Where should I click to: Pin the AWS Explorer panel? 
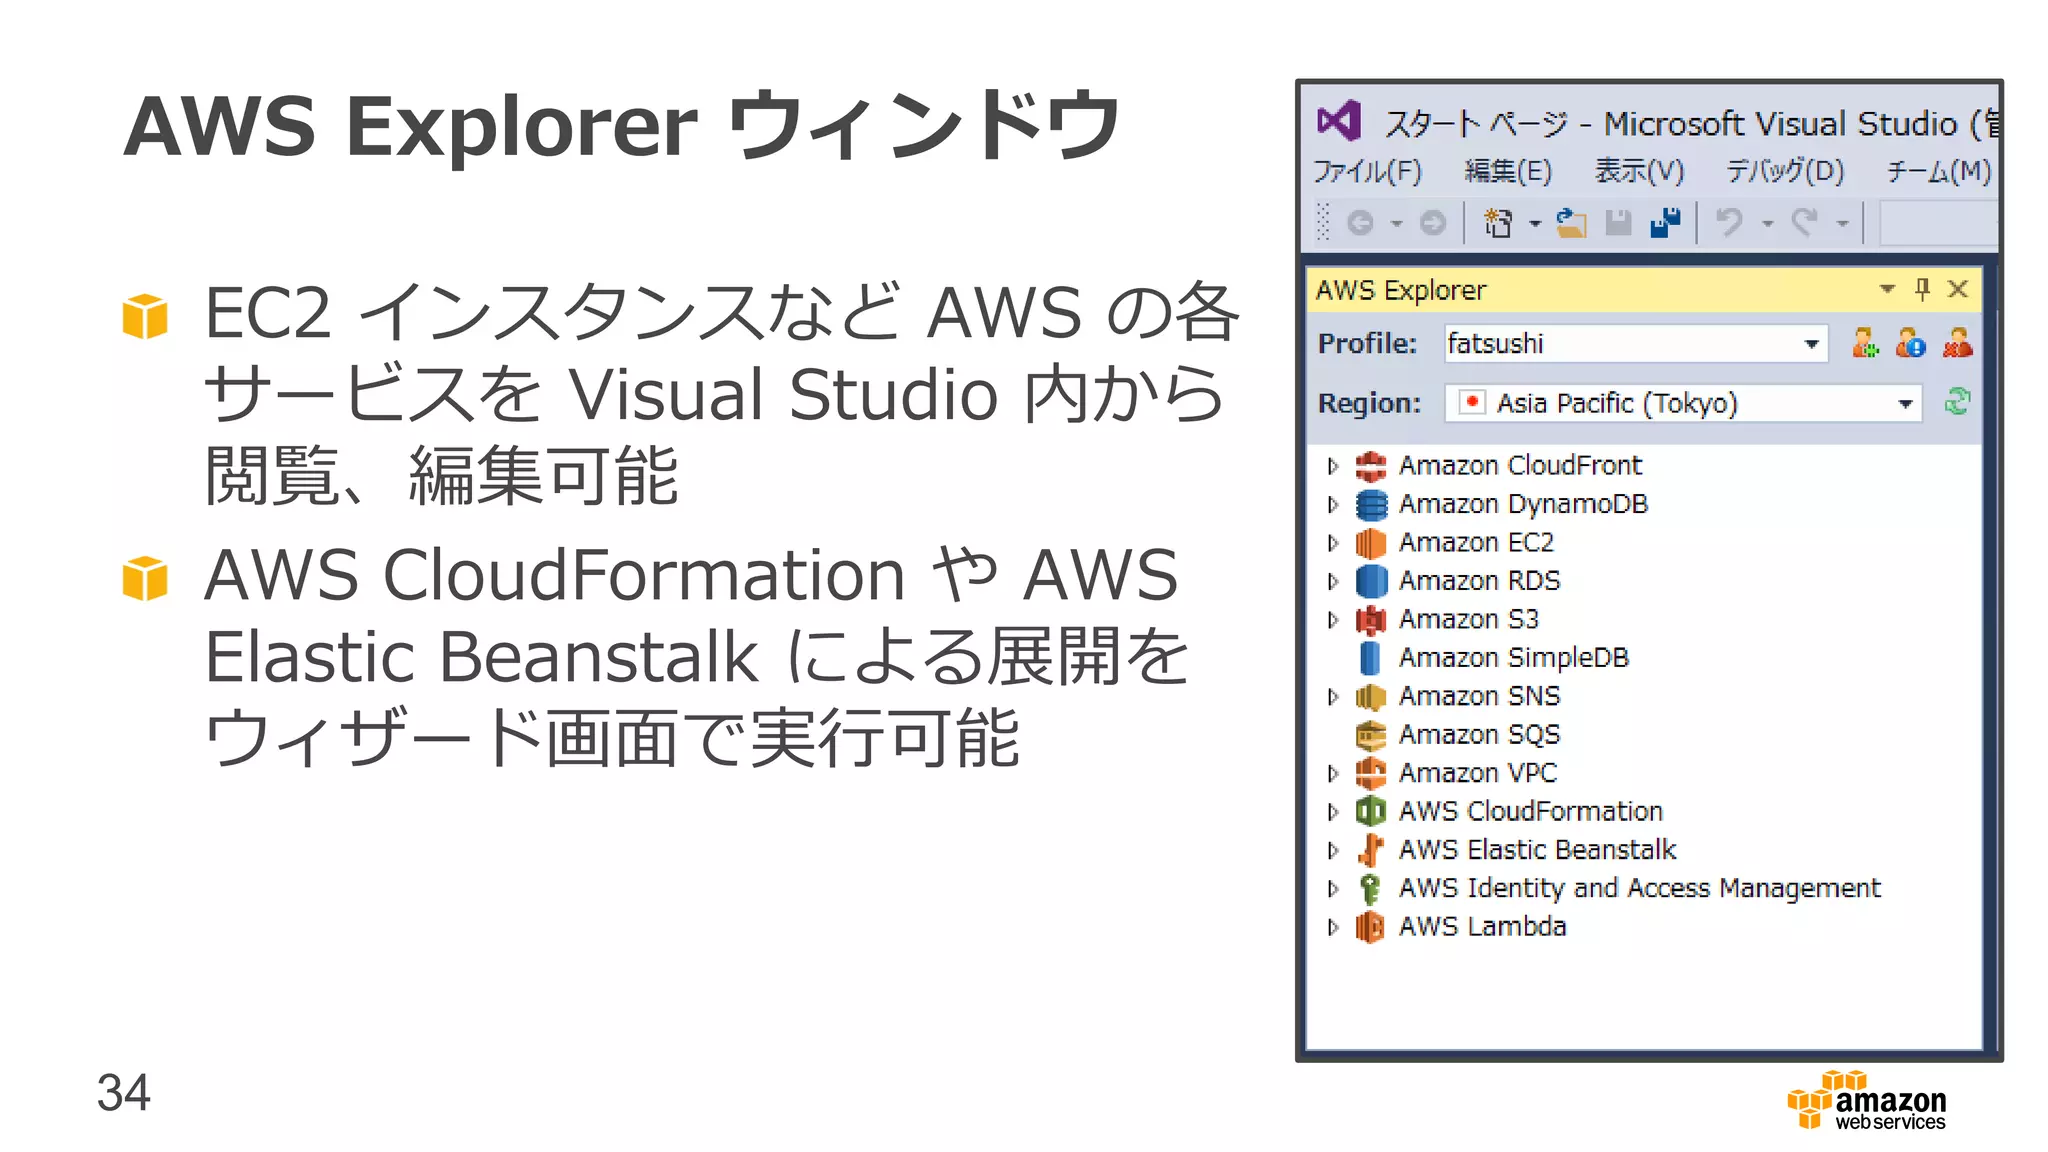[x=1922, y=289]
